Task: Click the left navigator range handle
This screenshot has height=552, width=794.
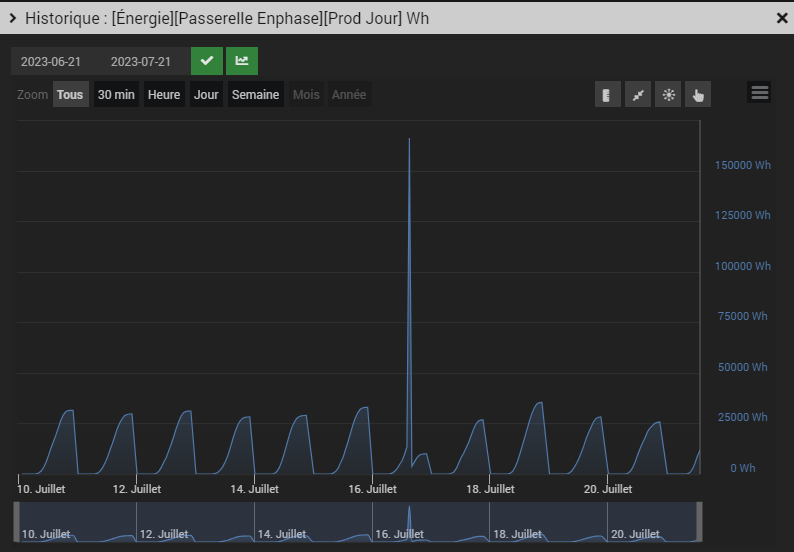Action: point(16,522)
